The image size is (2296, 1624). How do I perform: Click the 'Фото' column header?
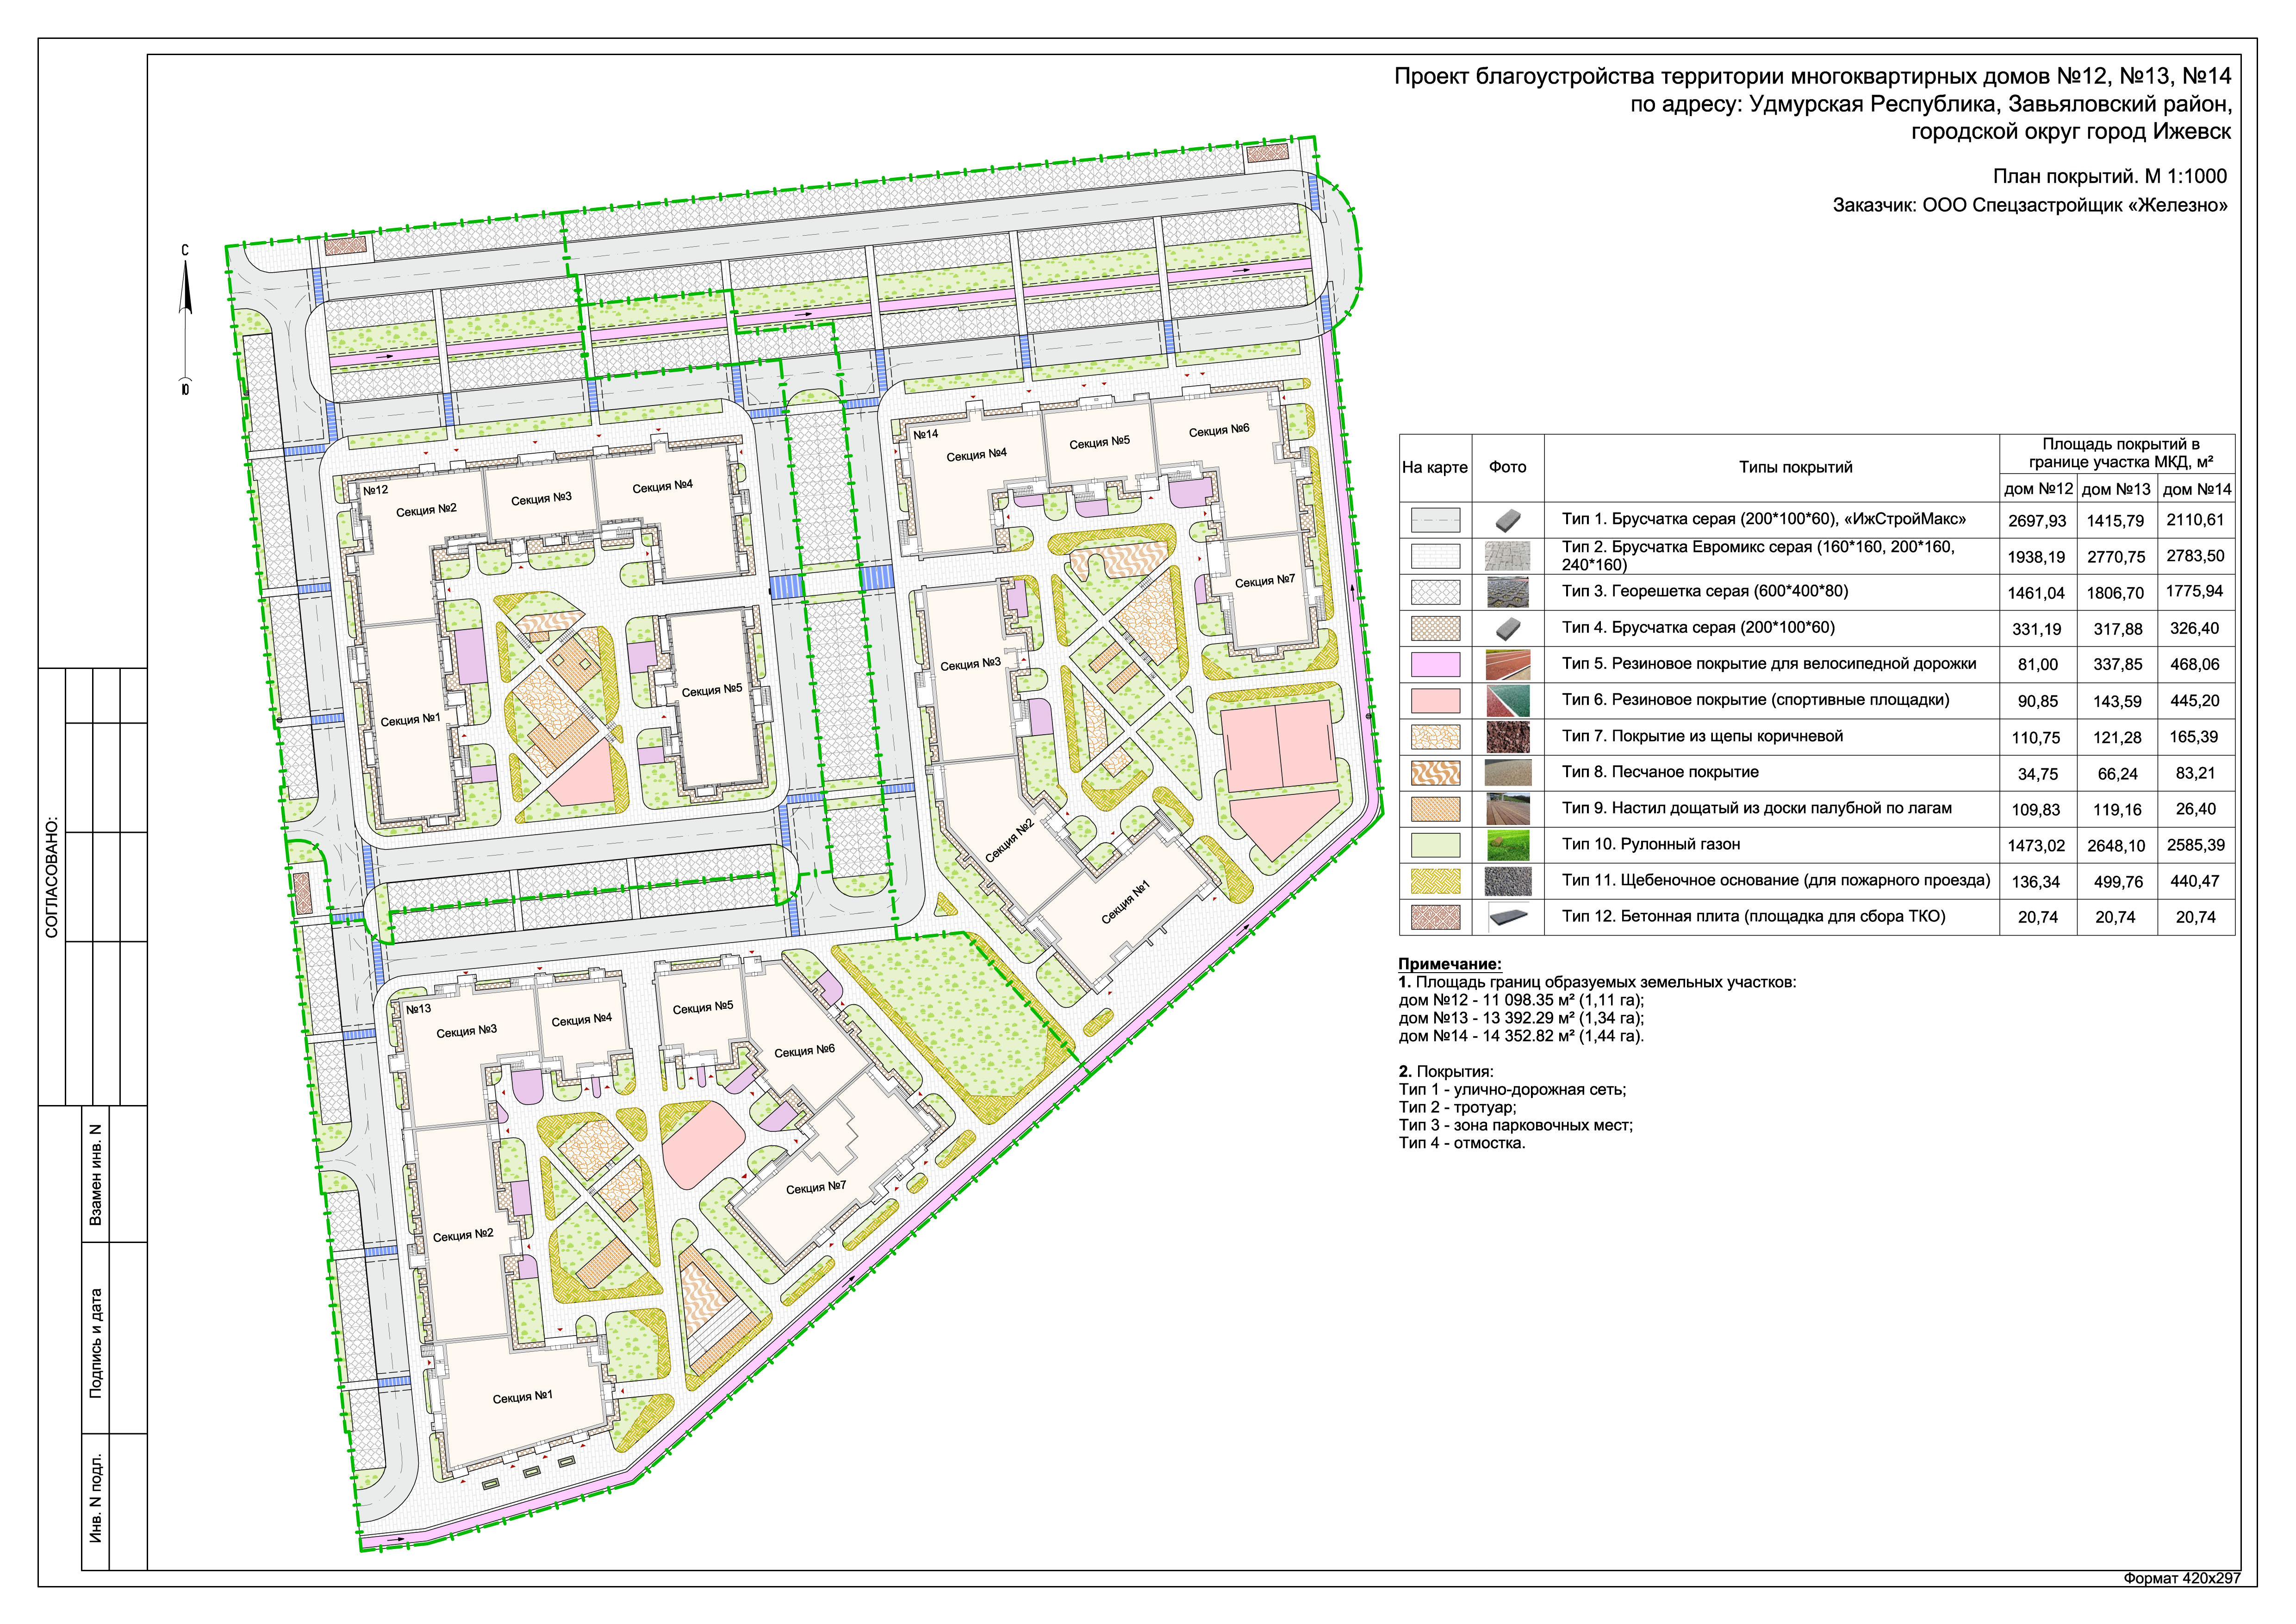(x=1508, y=467)
